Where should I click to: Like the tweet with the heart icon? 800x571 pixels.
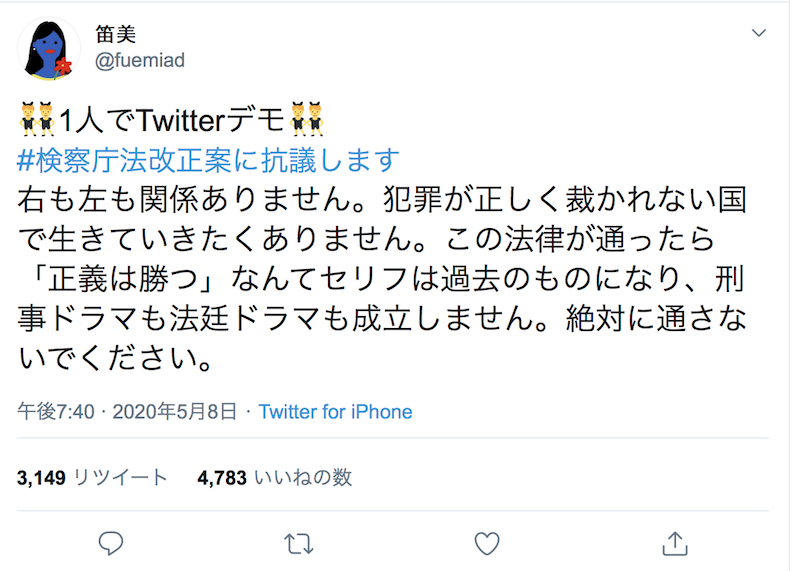486,543
